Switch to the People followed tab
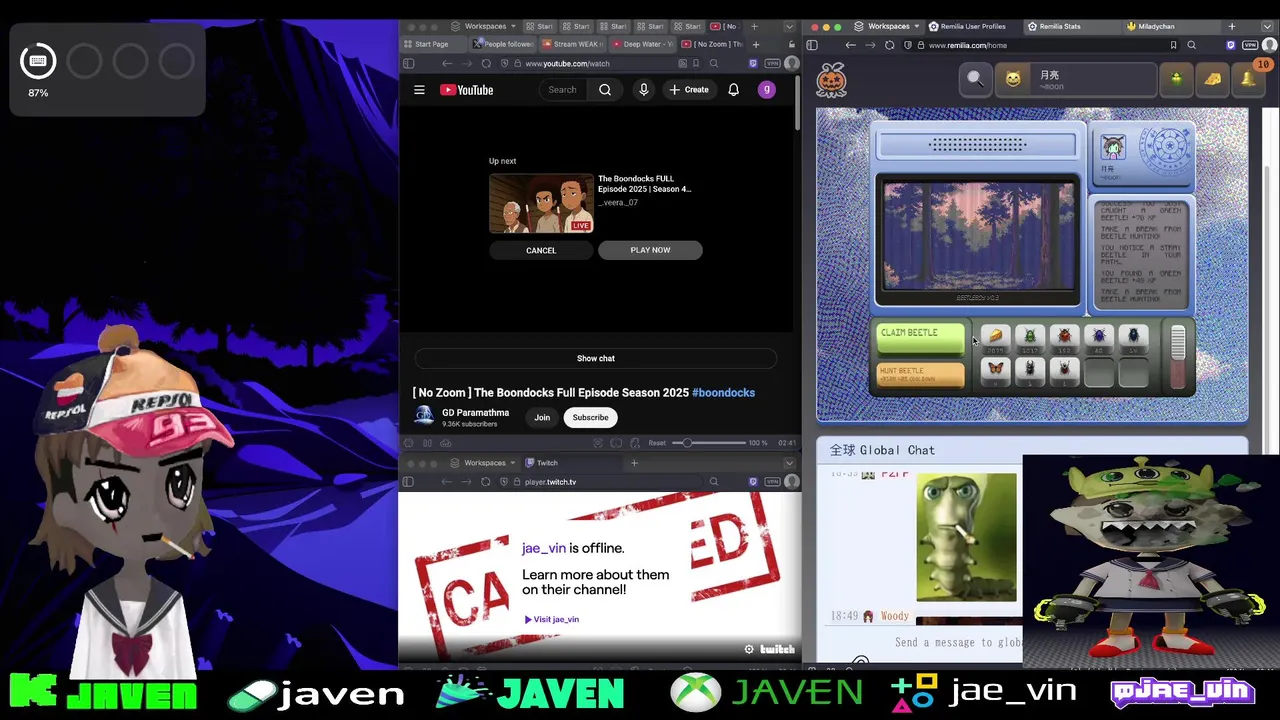Viewport: 1280px width, 720px height. [x=505, y=44]
